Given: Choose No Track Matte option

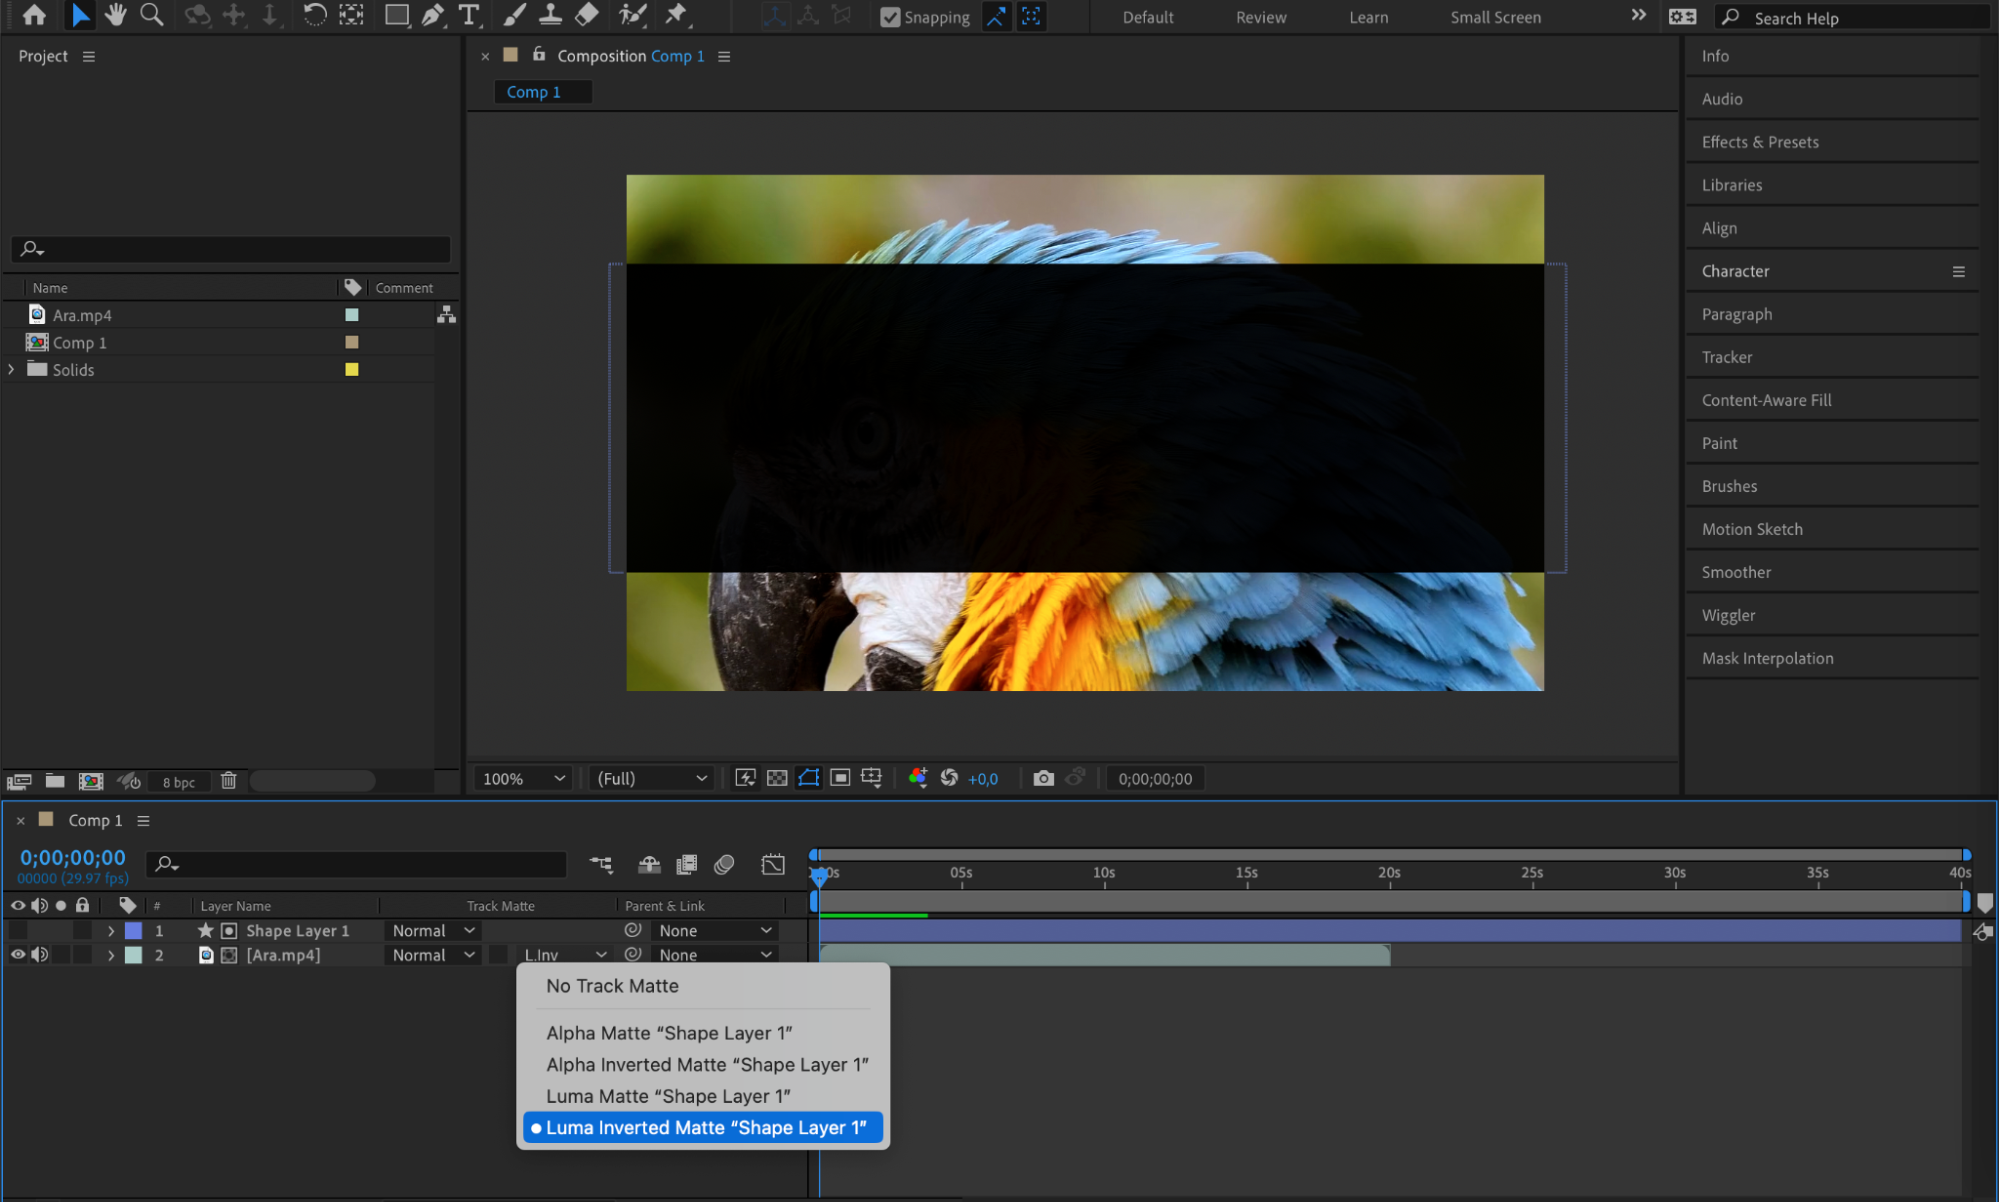Looking at the screenshot, I should (x=612, y=986).
